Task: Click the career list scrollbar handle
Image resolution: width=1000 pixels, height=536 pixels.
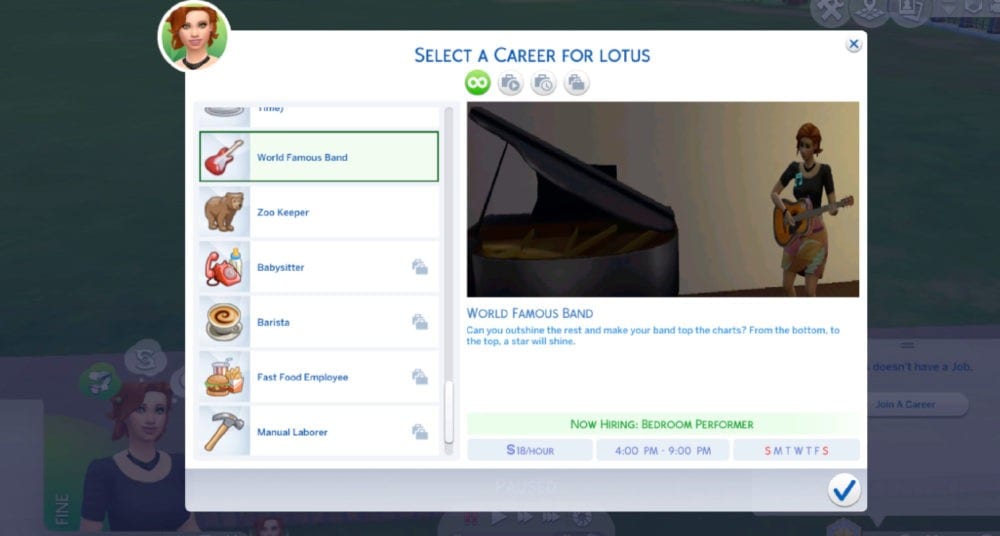Action: (449, 412)
